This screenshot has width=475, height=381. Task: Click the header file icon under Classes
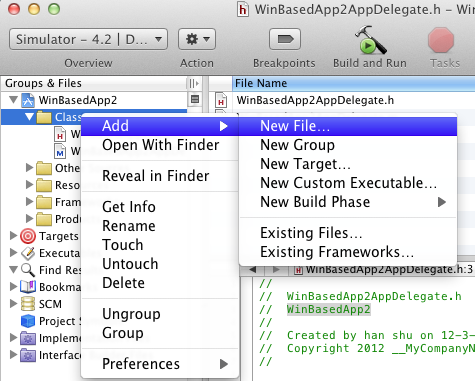tap(60, 134)
